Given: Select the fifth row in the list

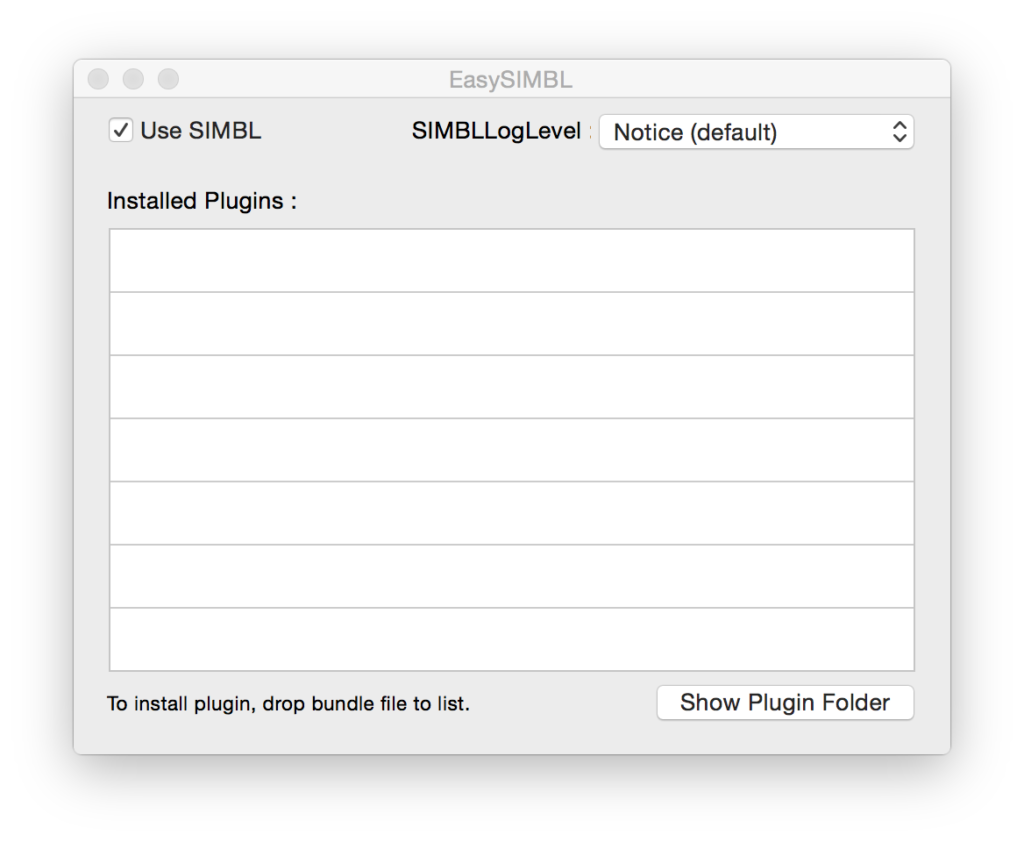Looking at the screenshot, I should click(511, 512).
